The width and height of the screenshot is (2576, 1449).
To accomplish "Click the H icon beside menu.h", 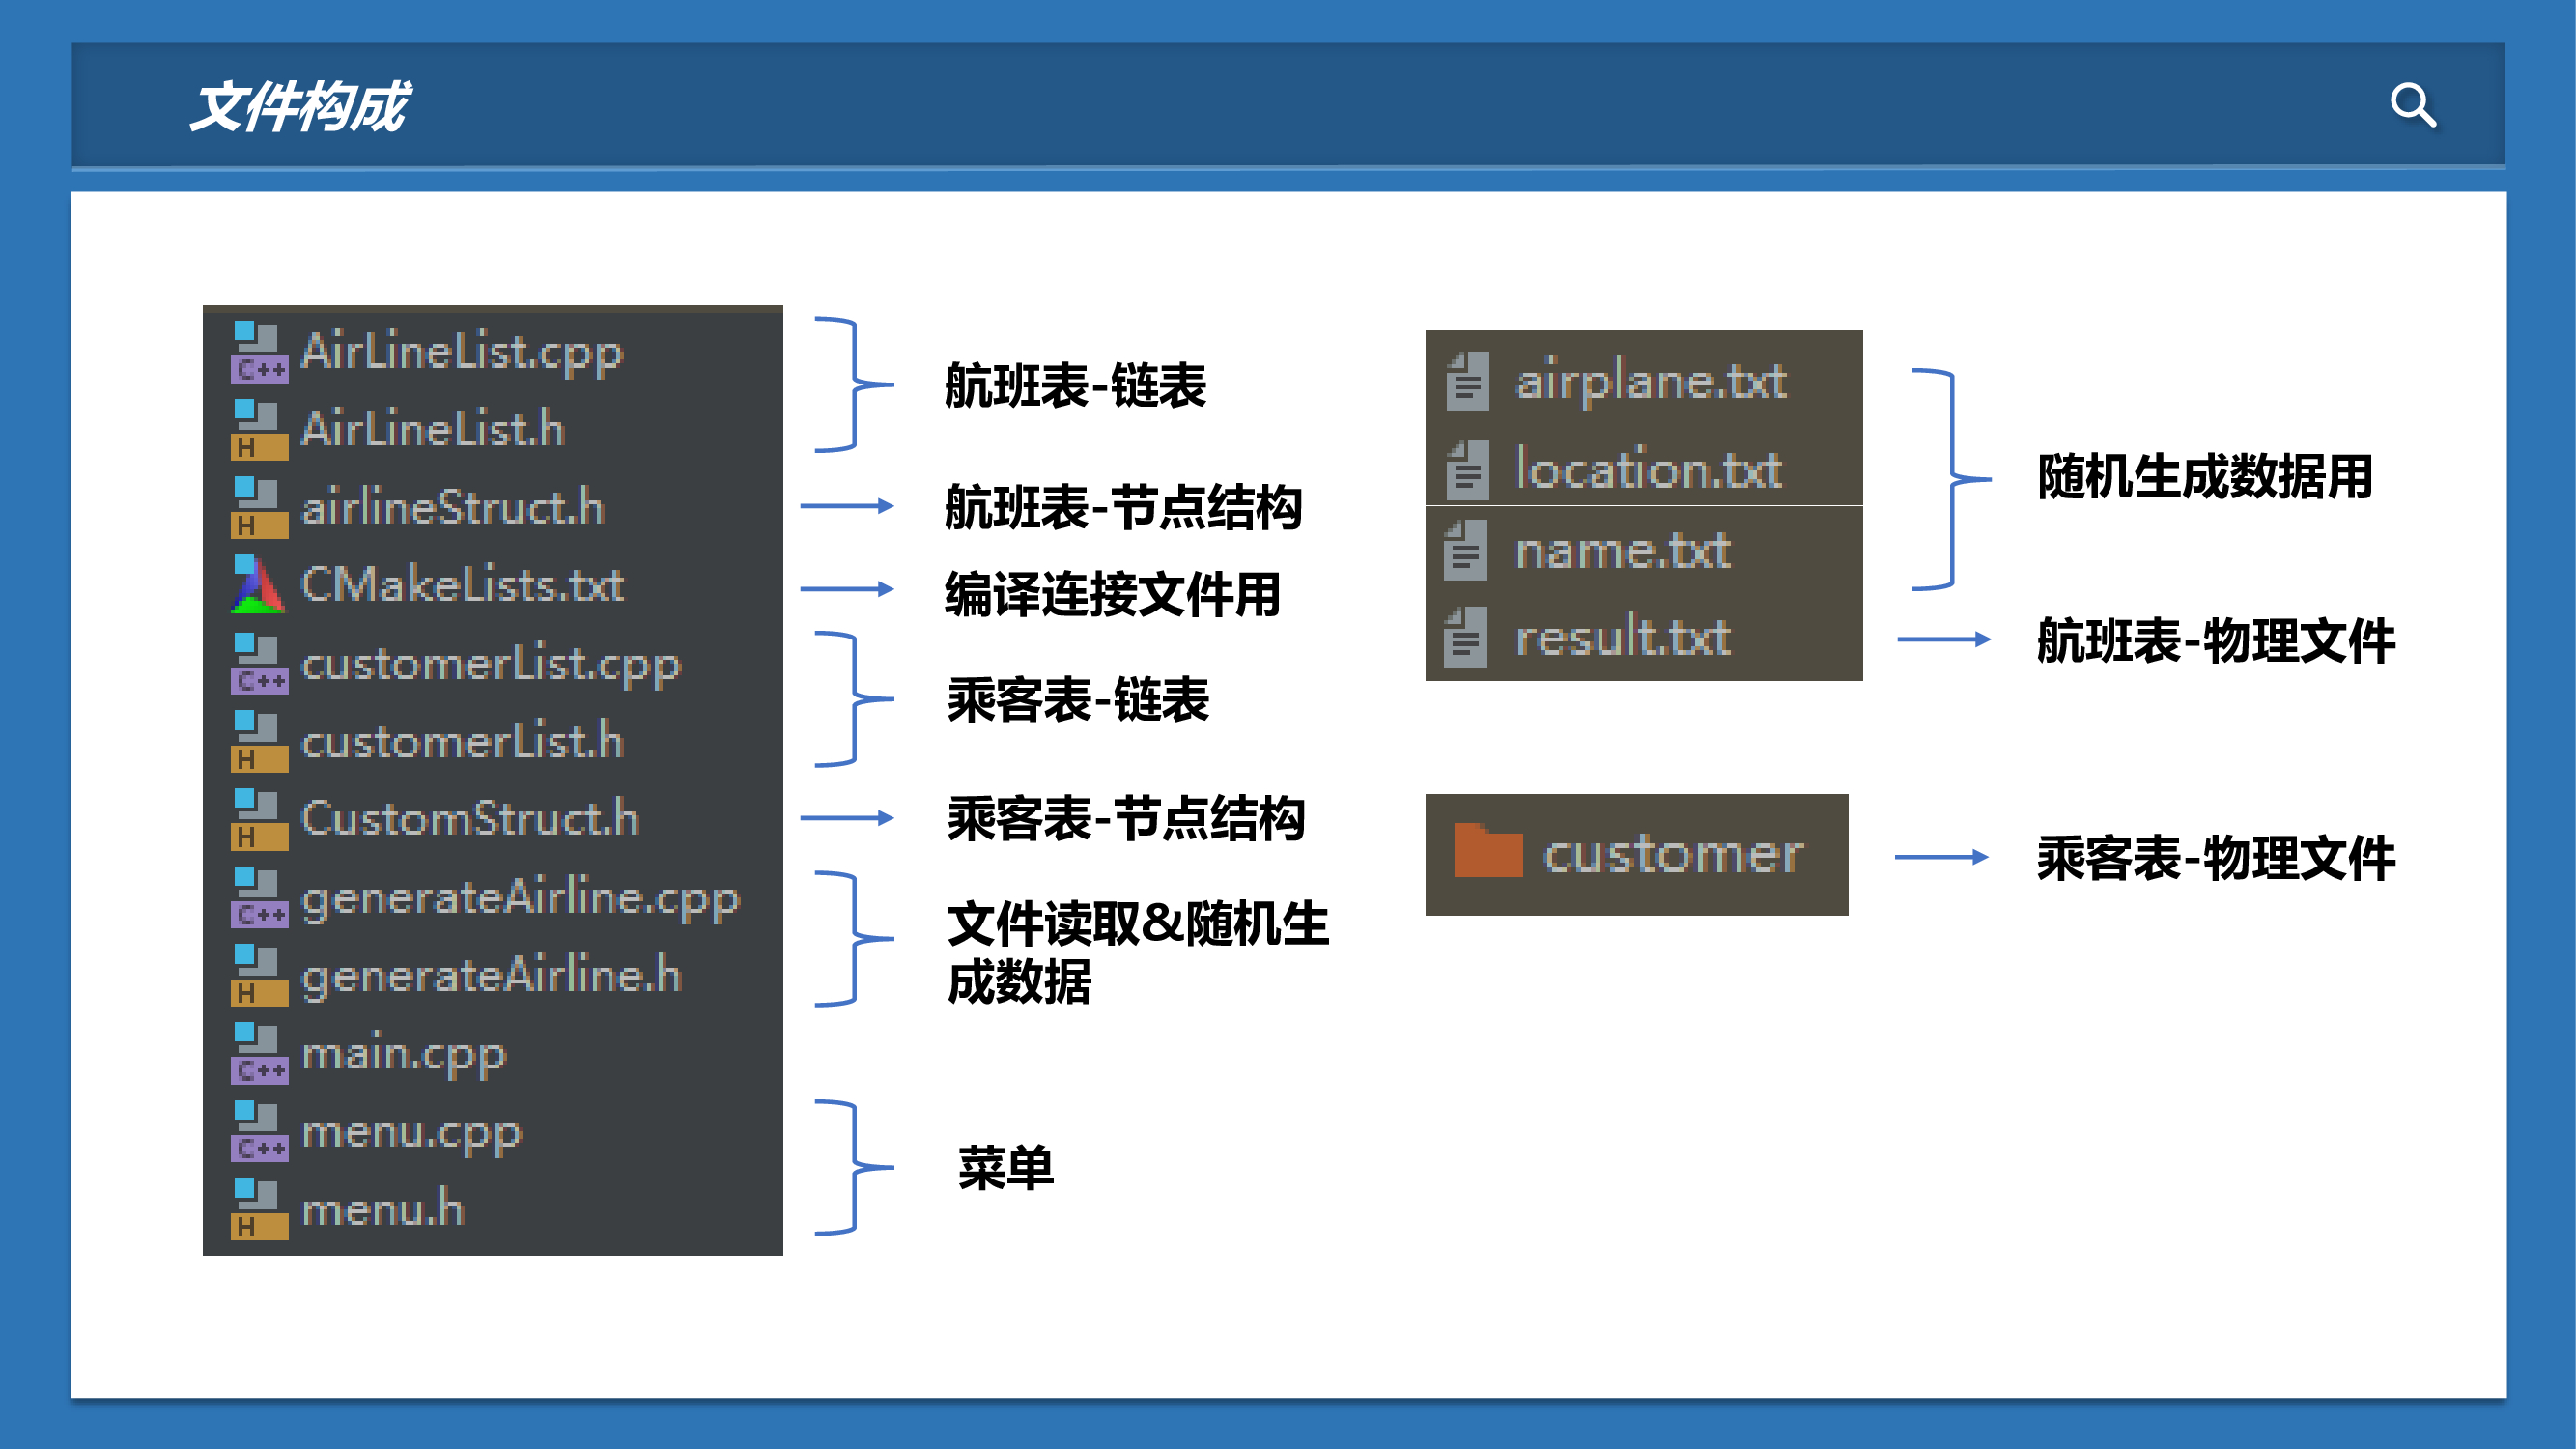I will tap(259, 1209).
